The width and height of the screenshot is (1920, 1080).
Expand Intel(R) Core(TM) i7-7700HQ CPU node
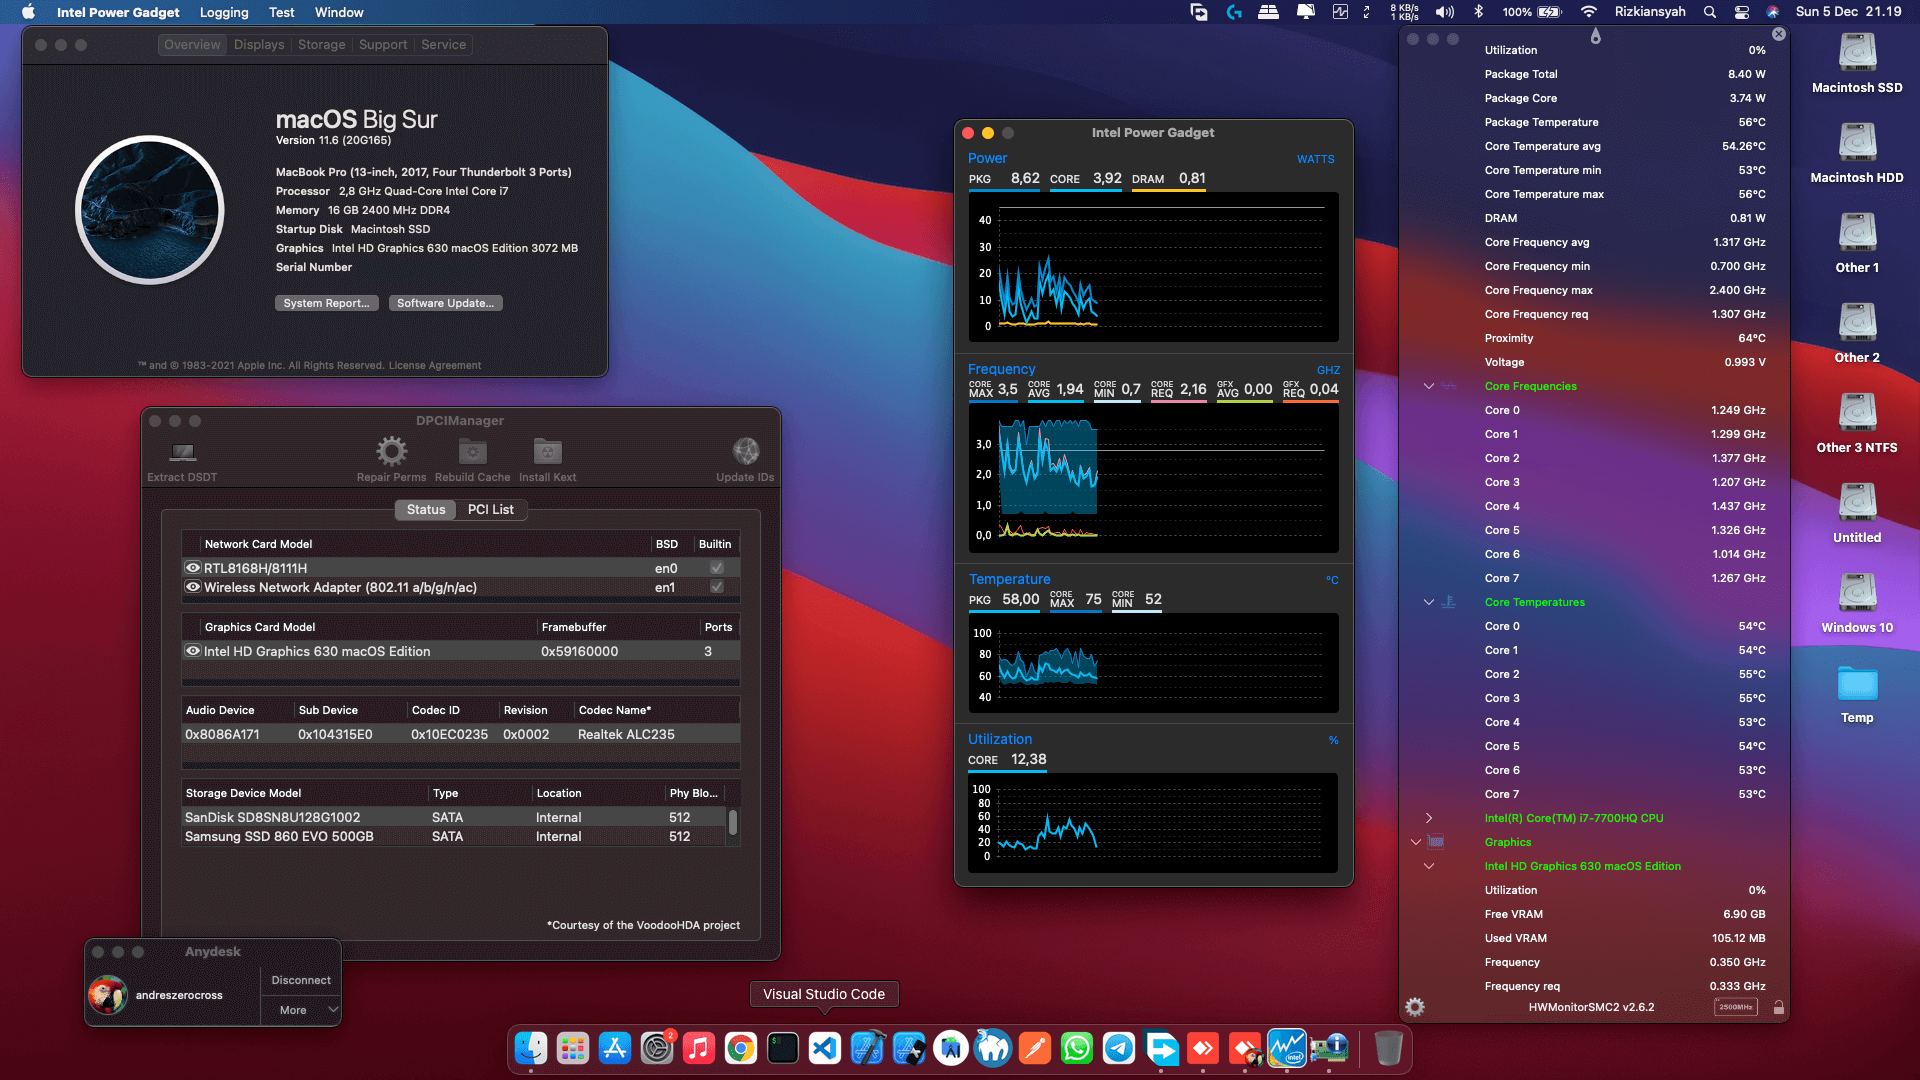pos(1429,818)
